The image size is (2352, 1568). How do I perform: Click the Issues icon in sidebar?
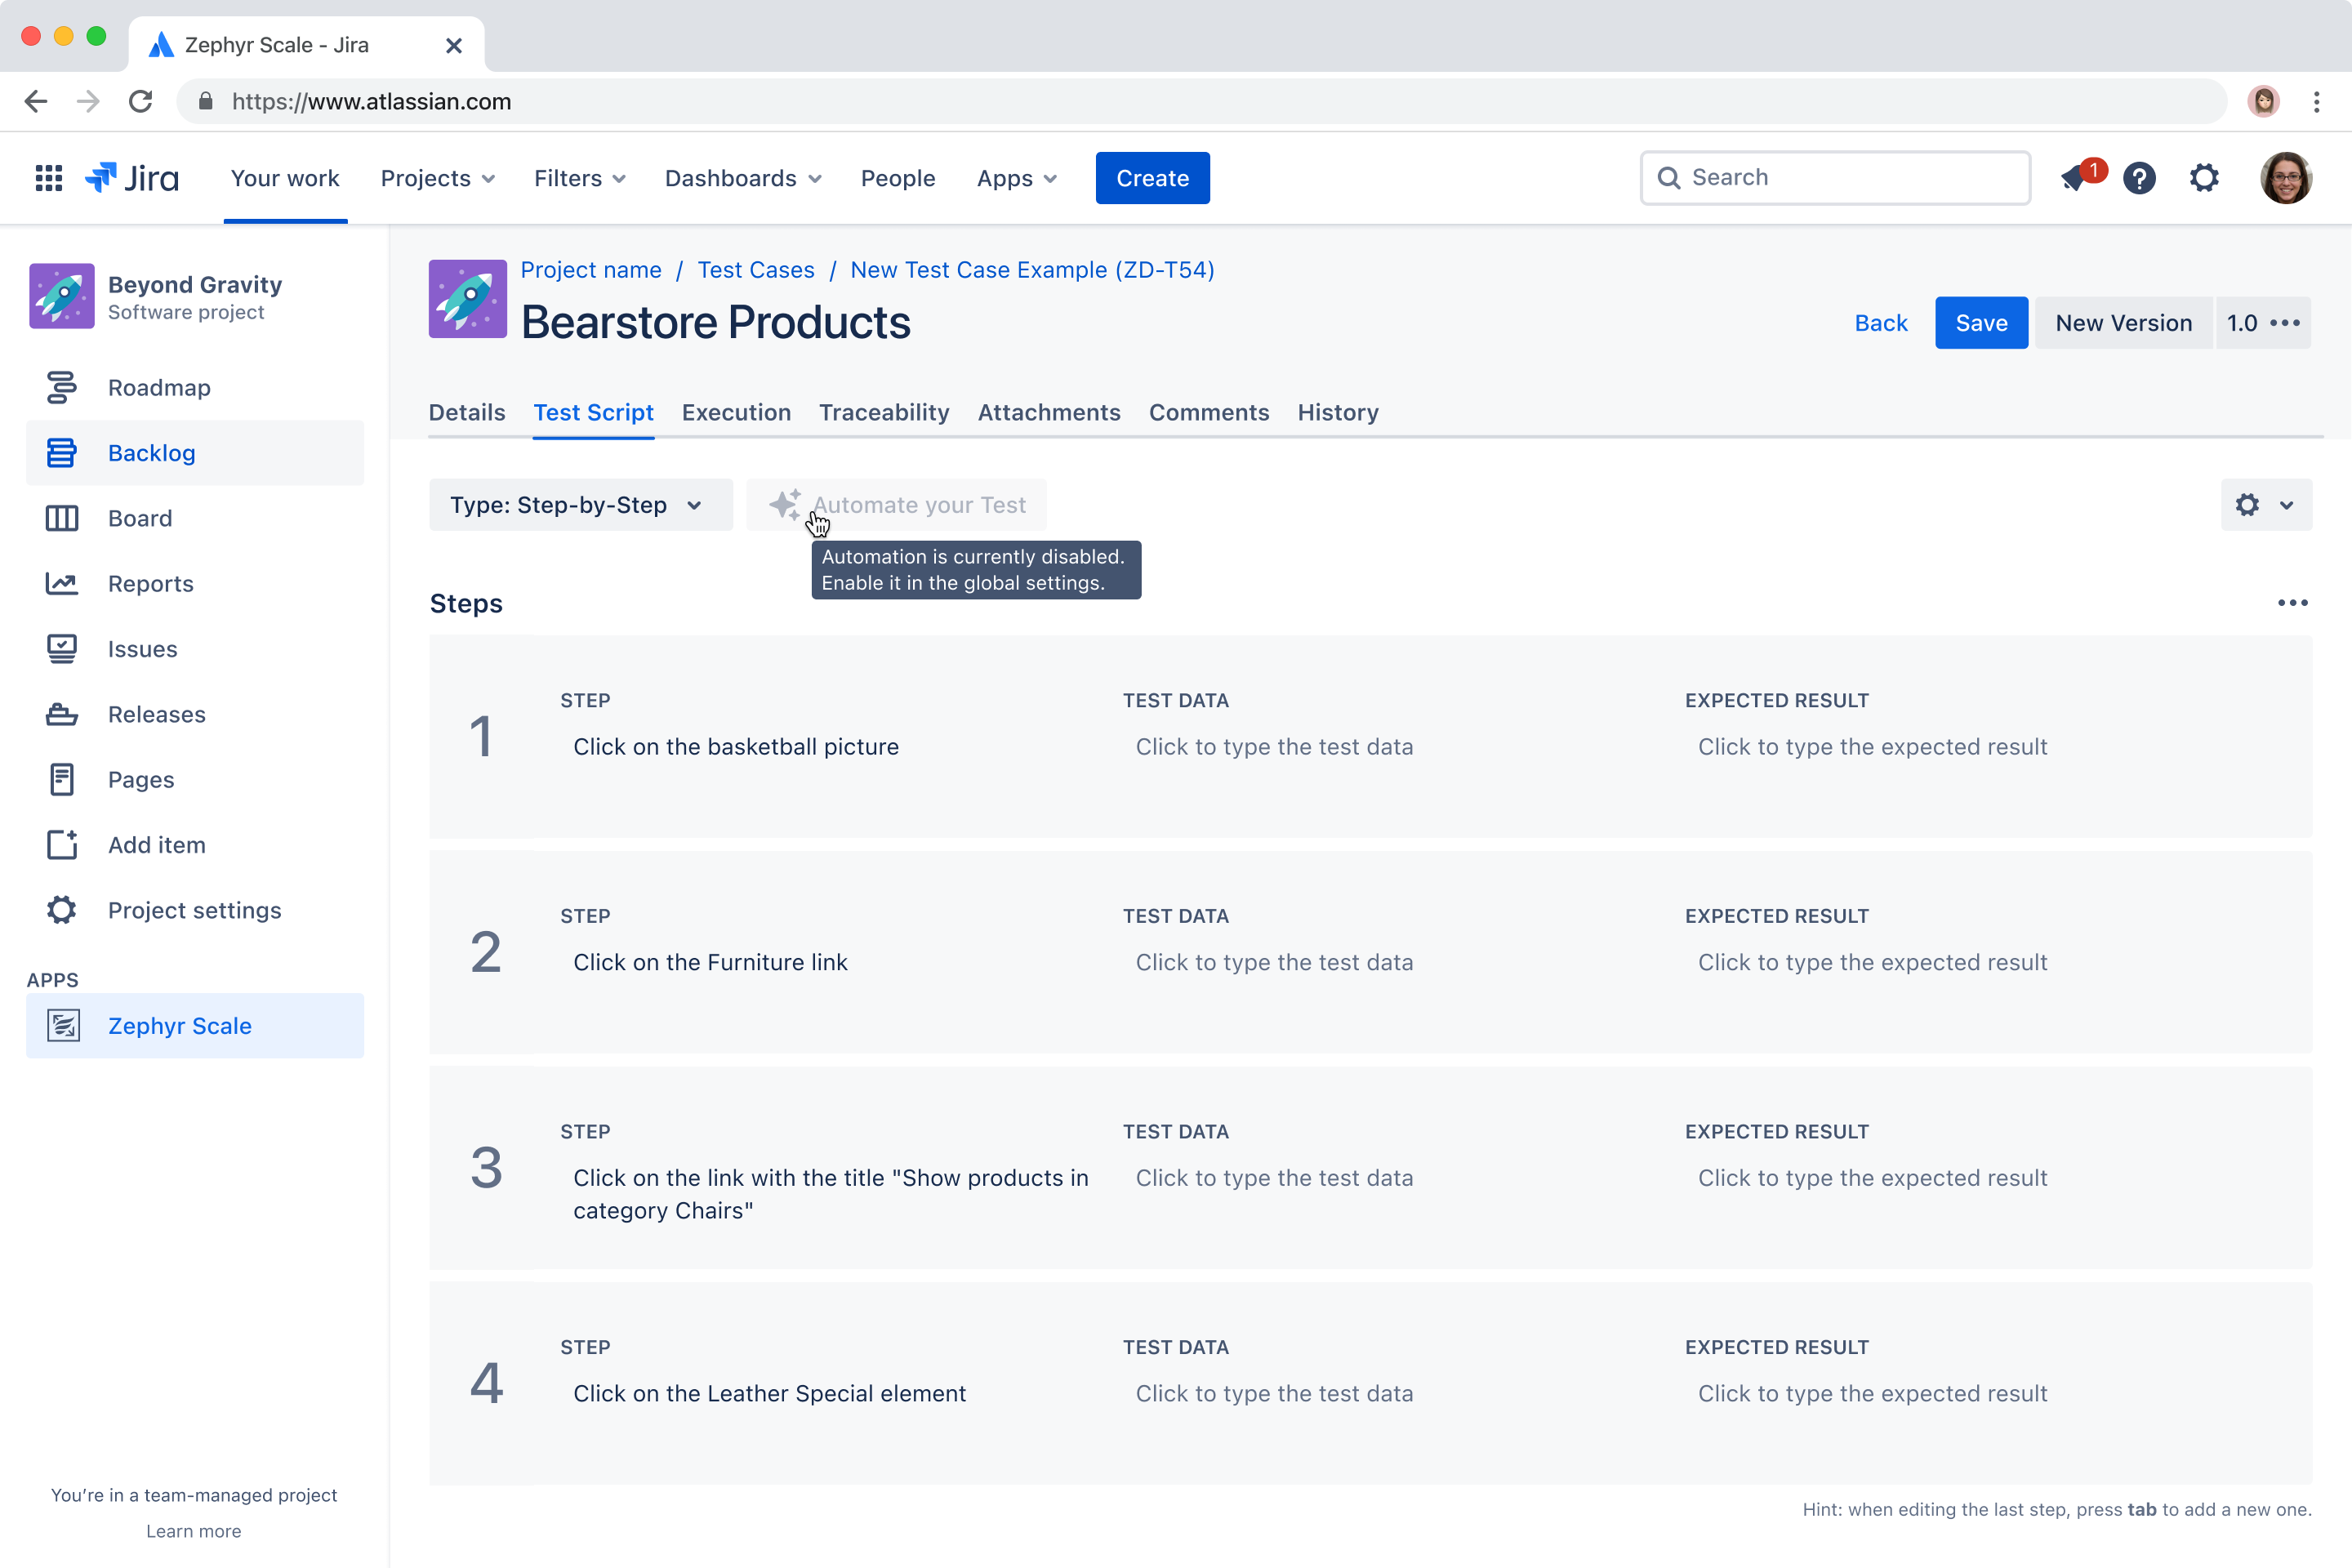62,649
